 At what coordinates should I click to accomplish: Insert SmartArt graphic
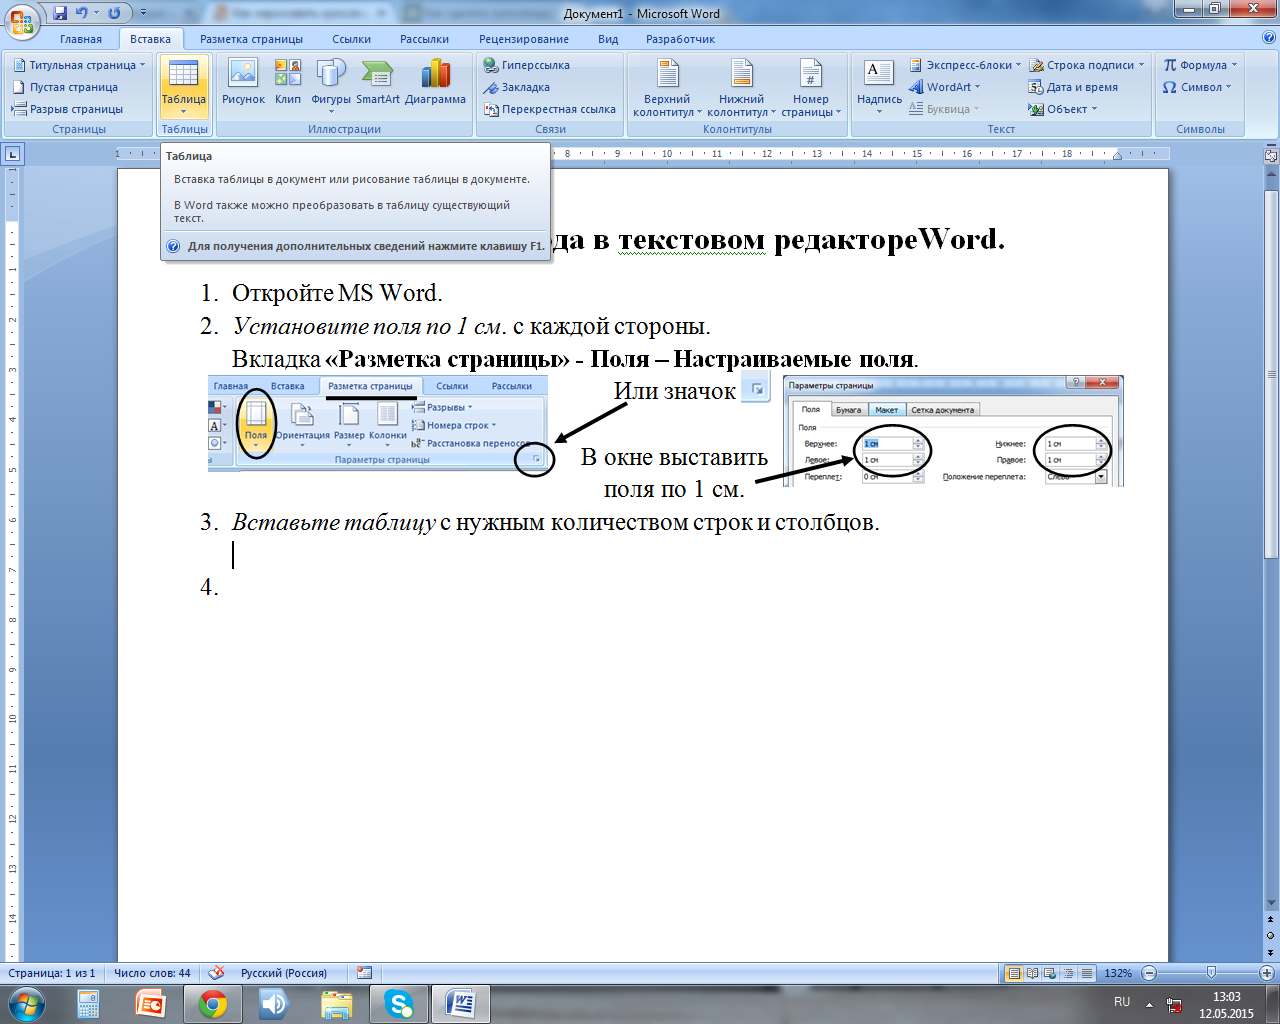click(x=377, y=81)
